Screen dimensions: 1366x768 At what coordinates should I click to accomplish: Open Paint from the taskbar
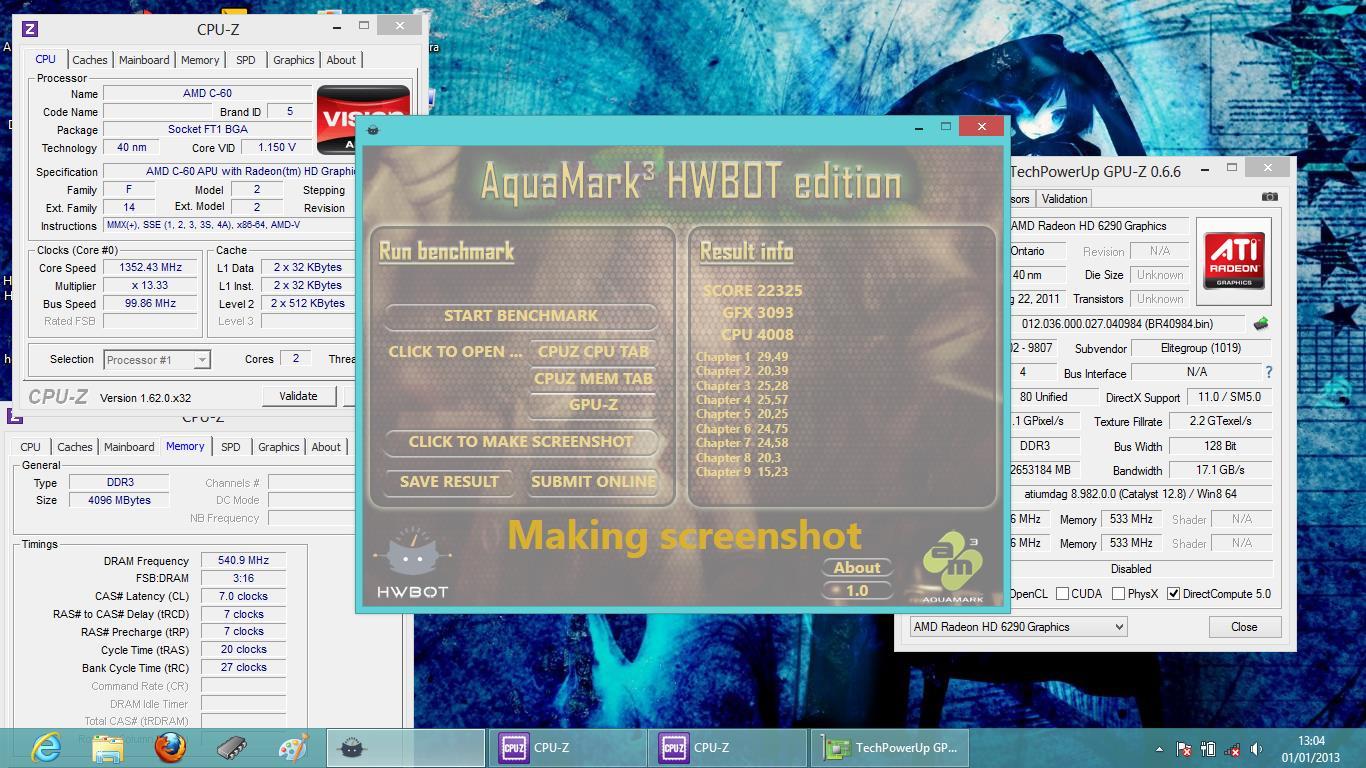293,748
